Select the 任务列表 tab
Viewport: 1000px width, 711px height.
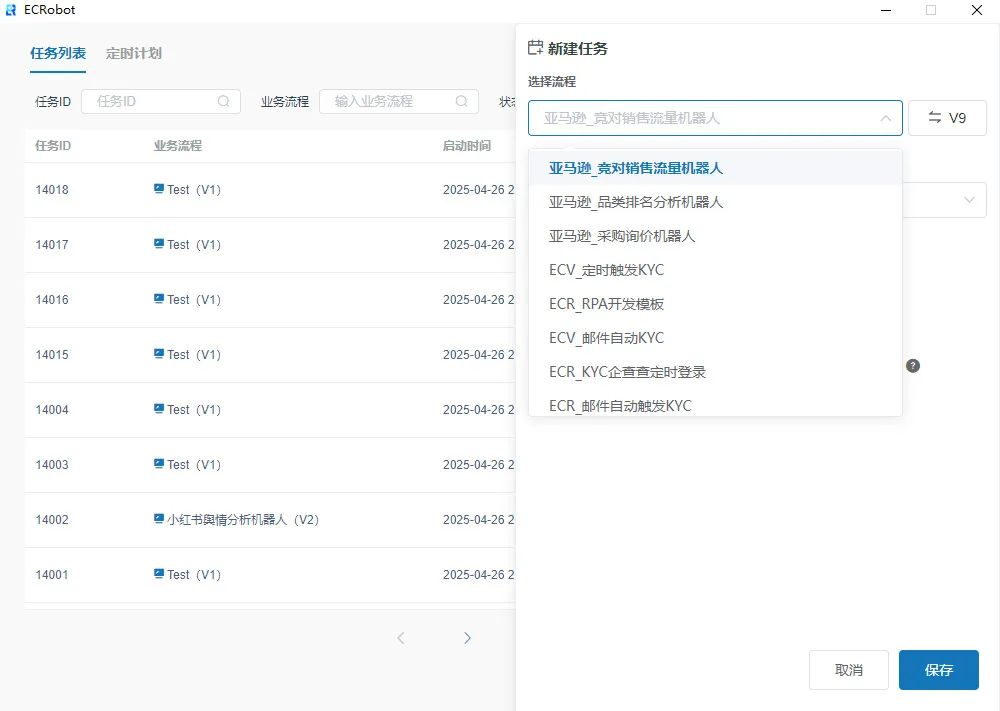(58, 53)
